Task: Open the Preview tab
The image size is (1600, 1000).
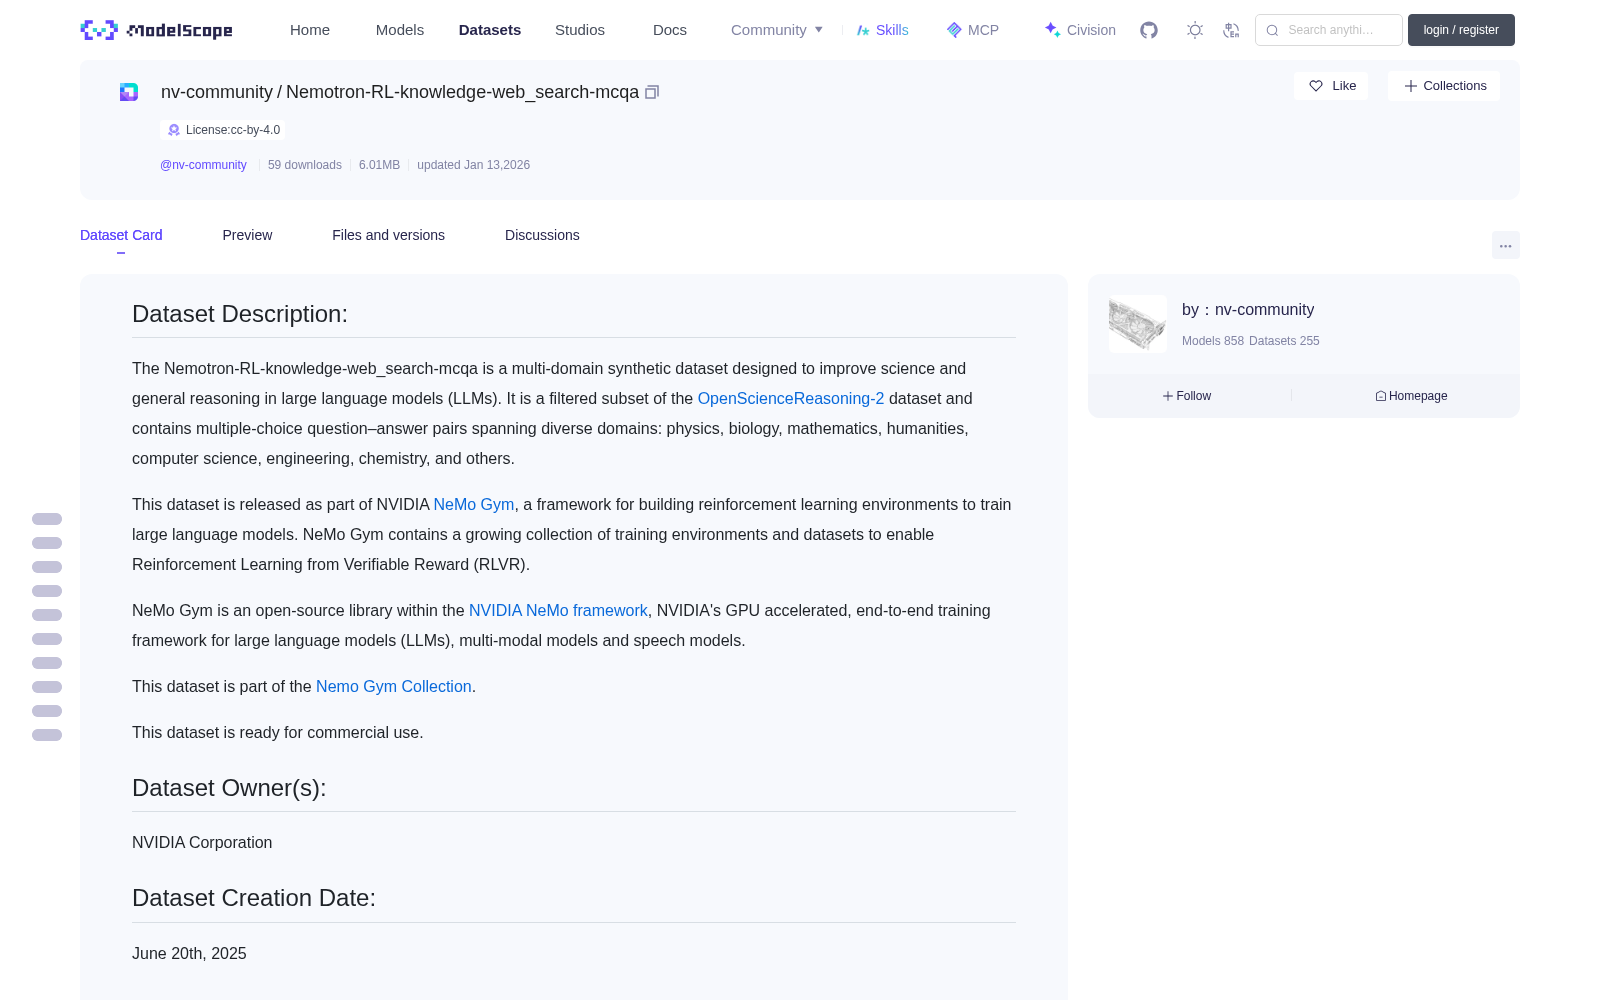Action: tap(247, 235)
